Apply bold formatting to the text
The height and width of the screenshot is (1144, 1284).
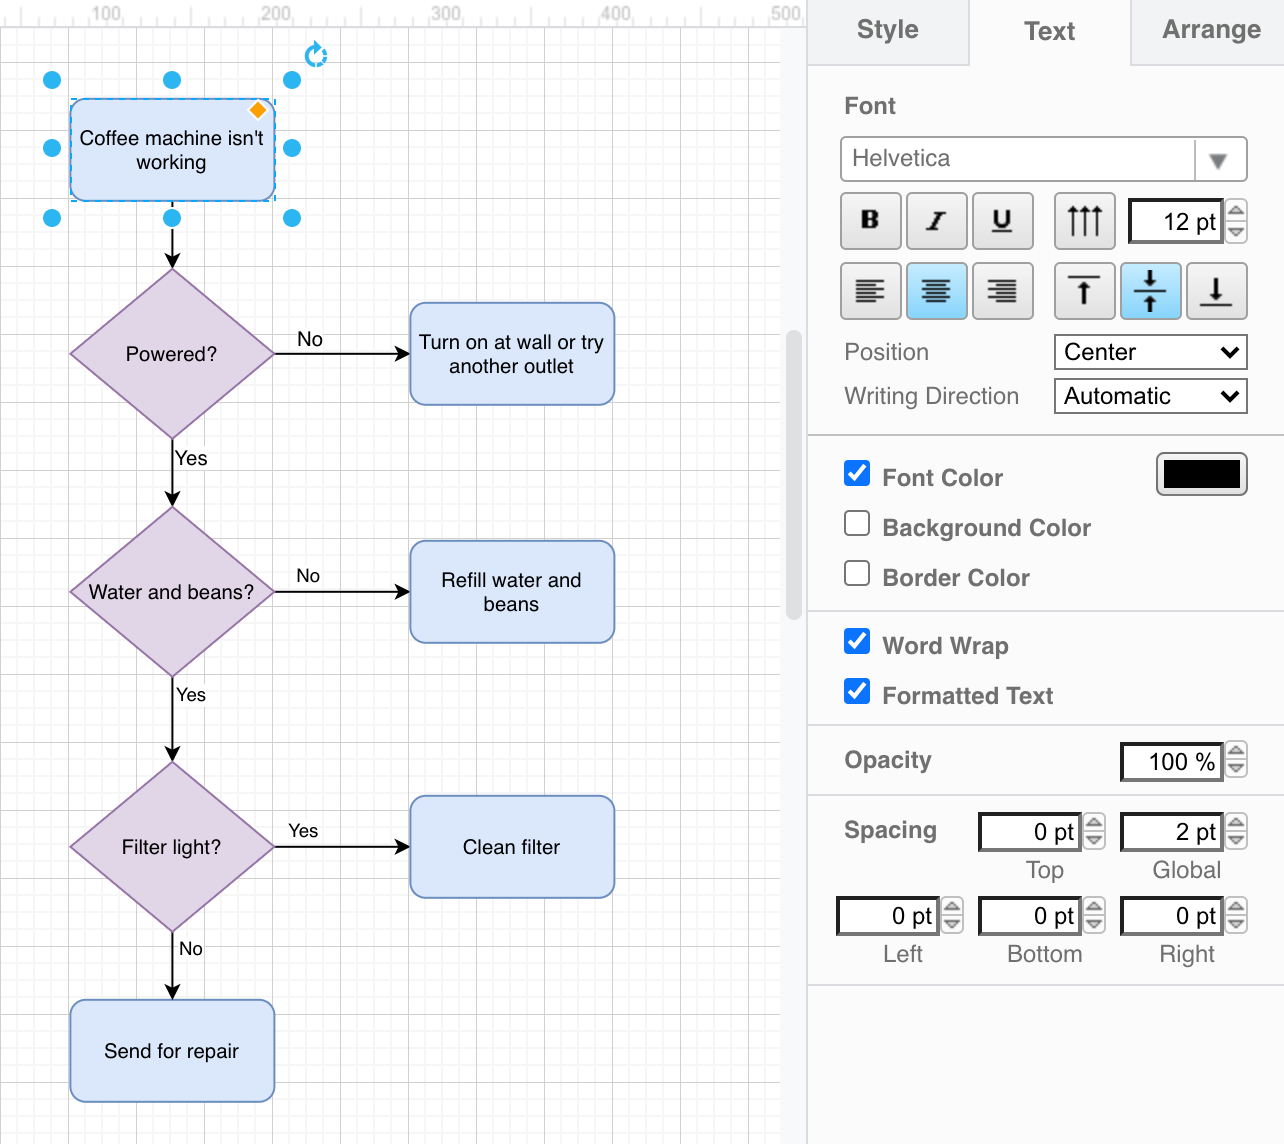tap(869, 220)
